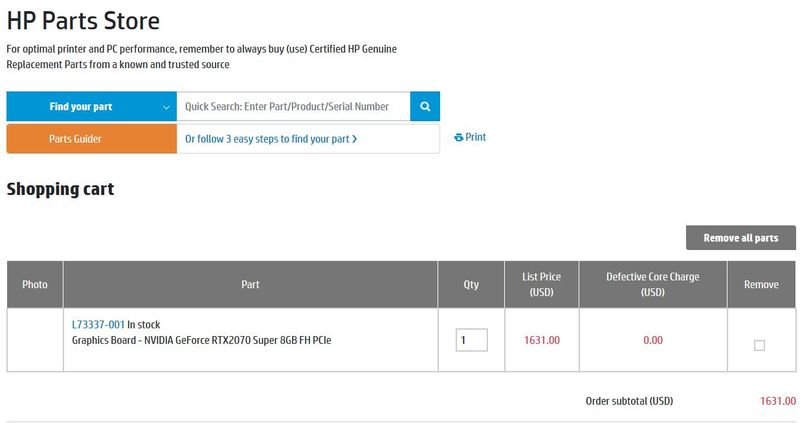Click the Part column header

tap(251, 284)
